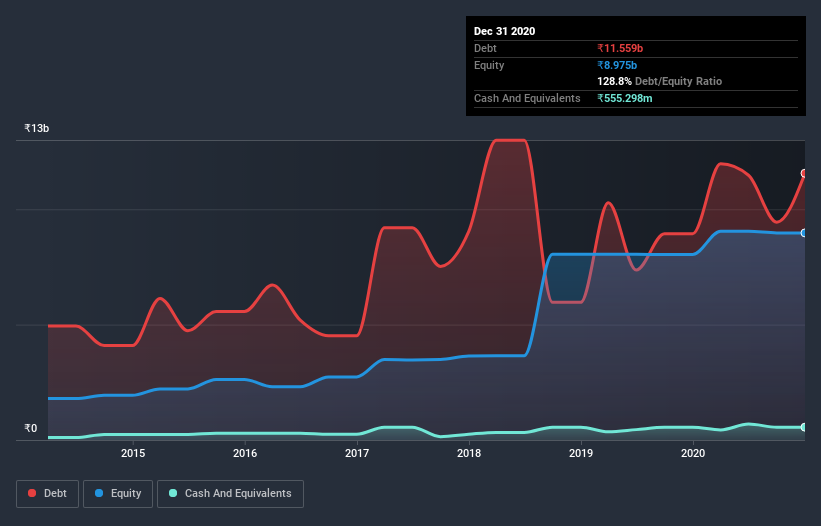Toggle the Equity legend button
Viewport: 821px width, 526px height.
pyautogui.click(x=118, y=494)
